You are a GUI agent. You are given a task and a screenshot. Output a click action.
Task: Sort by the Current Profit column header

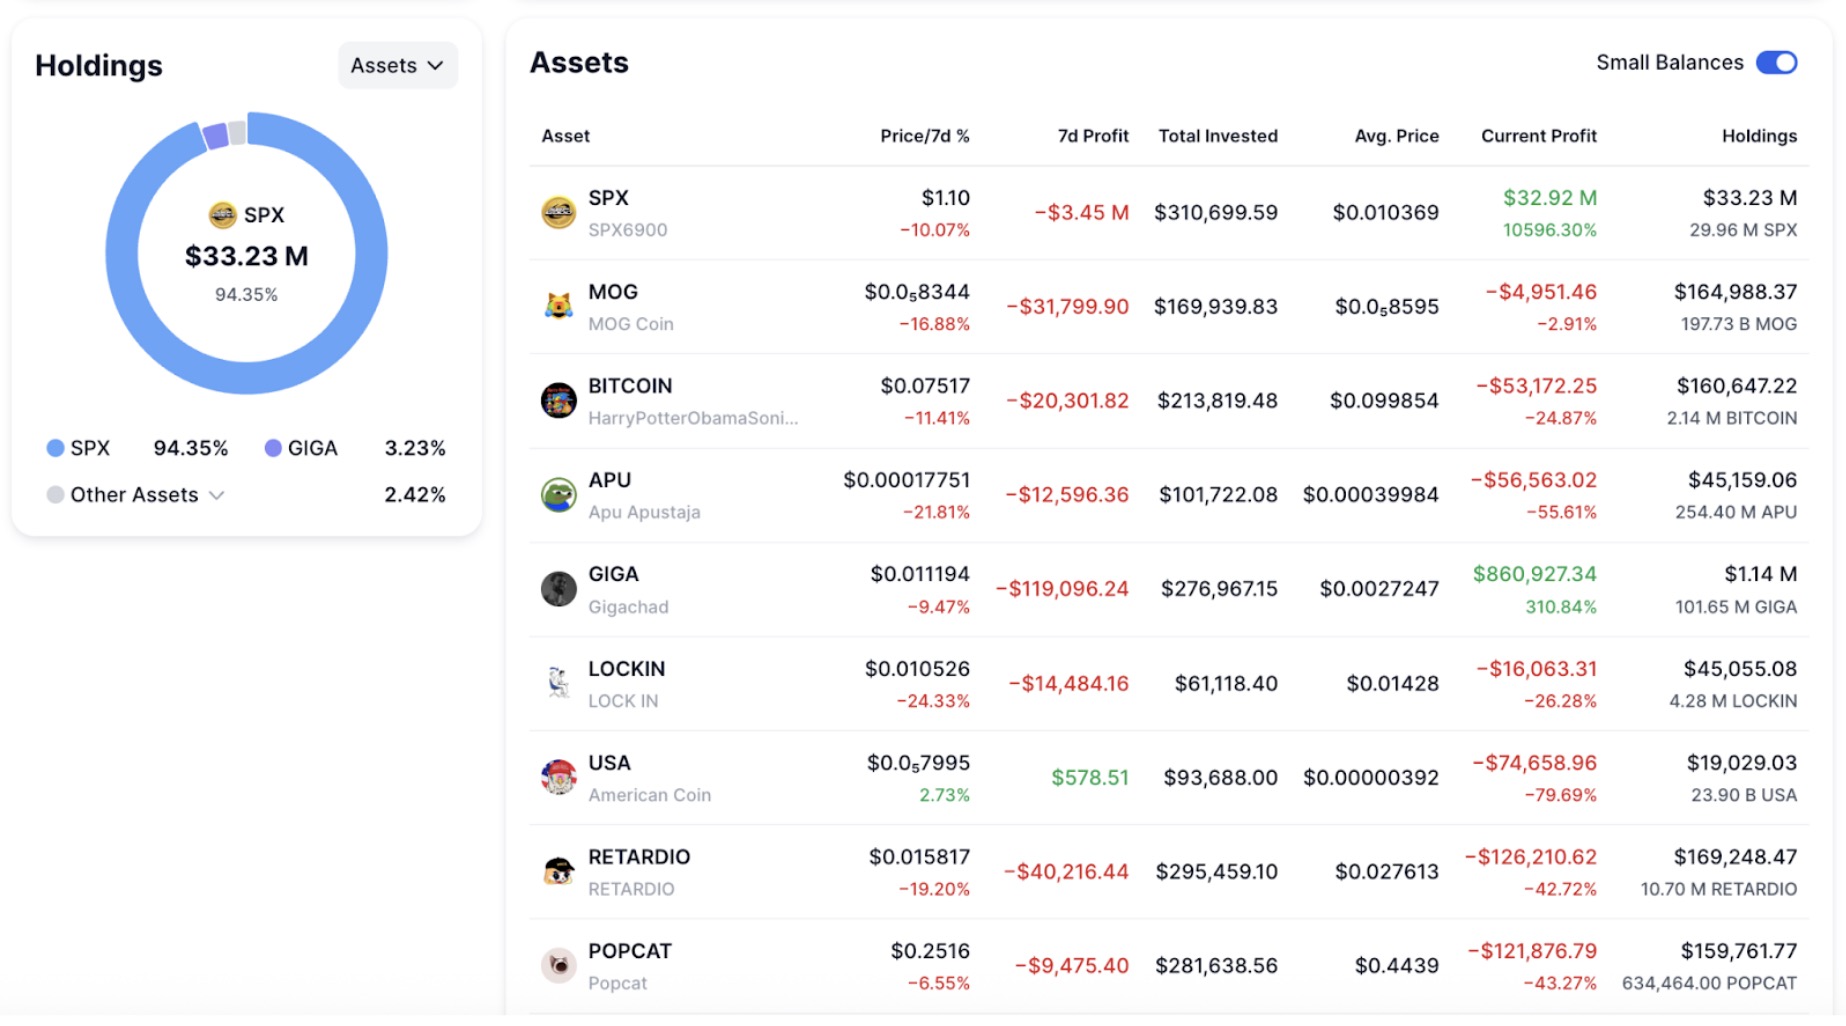point(1538,136)
